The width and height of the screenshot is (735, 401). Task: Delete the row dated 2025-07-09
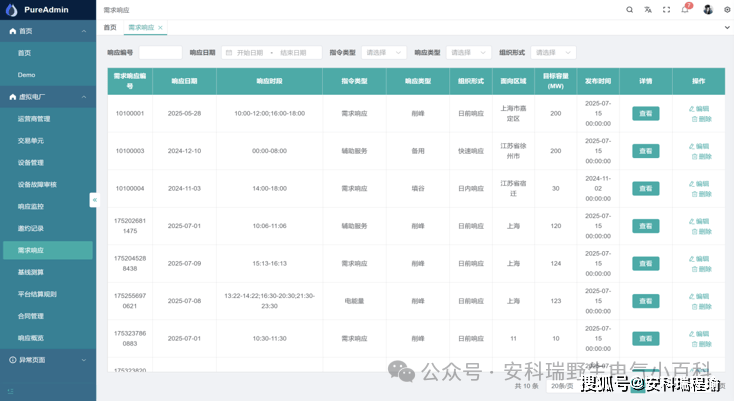[702, 269]
